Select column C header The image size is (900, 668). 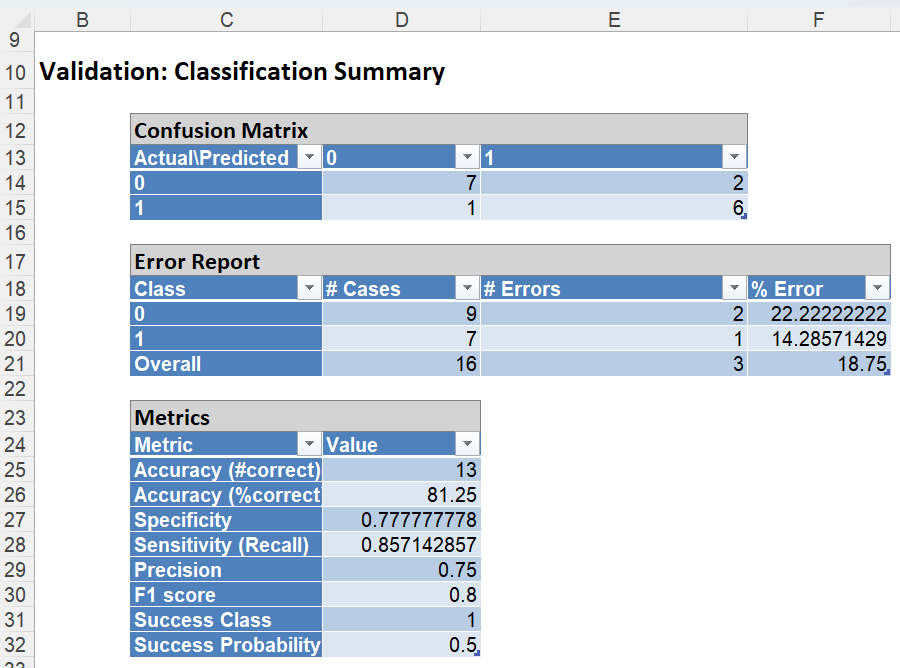tap(227, 18)
